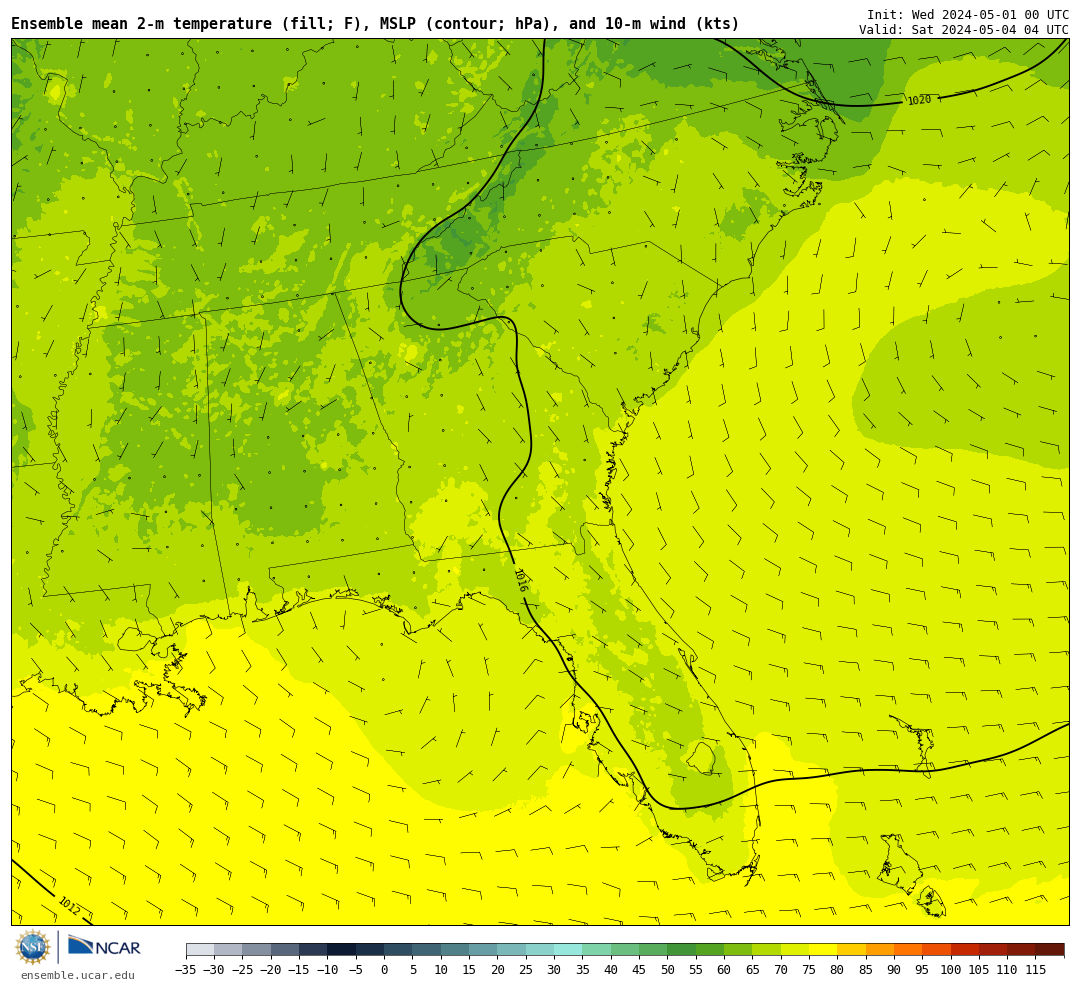Click the colorbar tick label -35
The image size is (1080, 988).
186,969
